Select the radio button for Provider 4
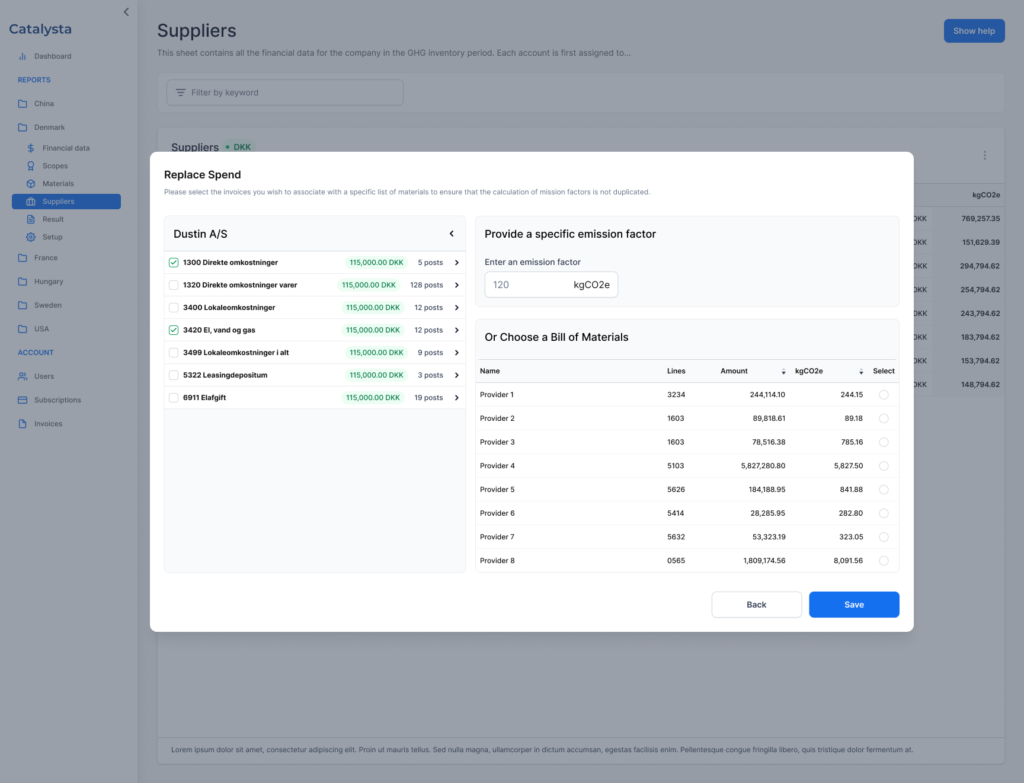The image size is (1024, 783). pos(883,466)
